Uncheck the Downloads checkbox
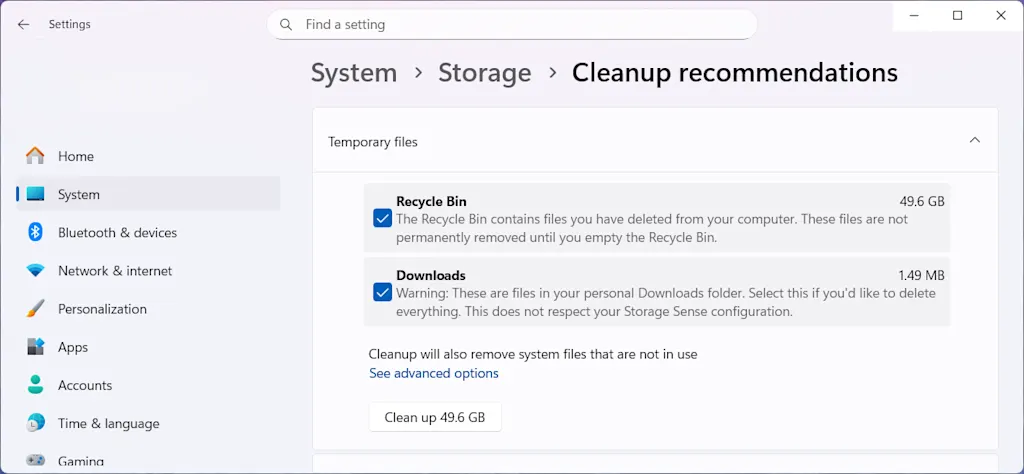Image resolution: width=1024 pixels, height=474 pixels. click(382, 292)
